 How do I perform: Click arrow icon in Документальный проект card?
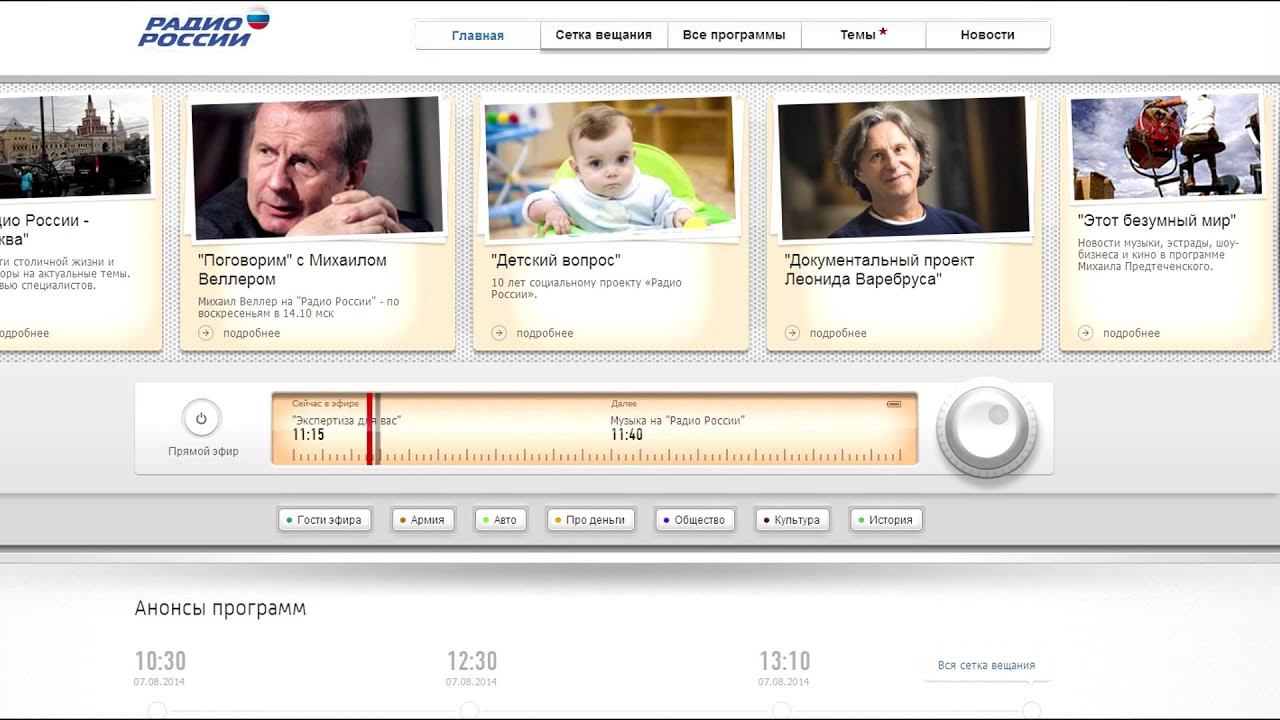tap(792, 333)
